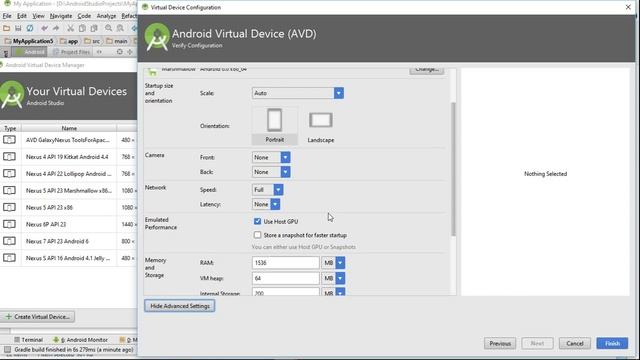Click device icon of Nexus 4 API 22 Lollipop row
The width and height of the screenshot is (640, 360).
pos(9,173)
